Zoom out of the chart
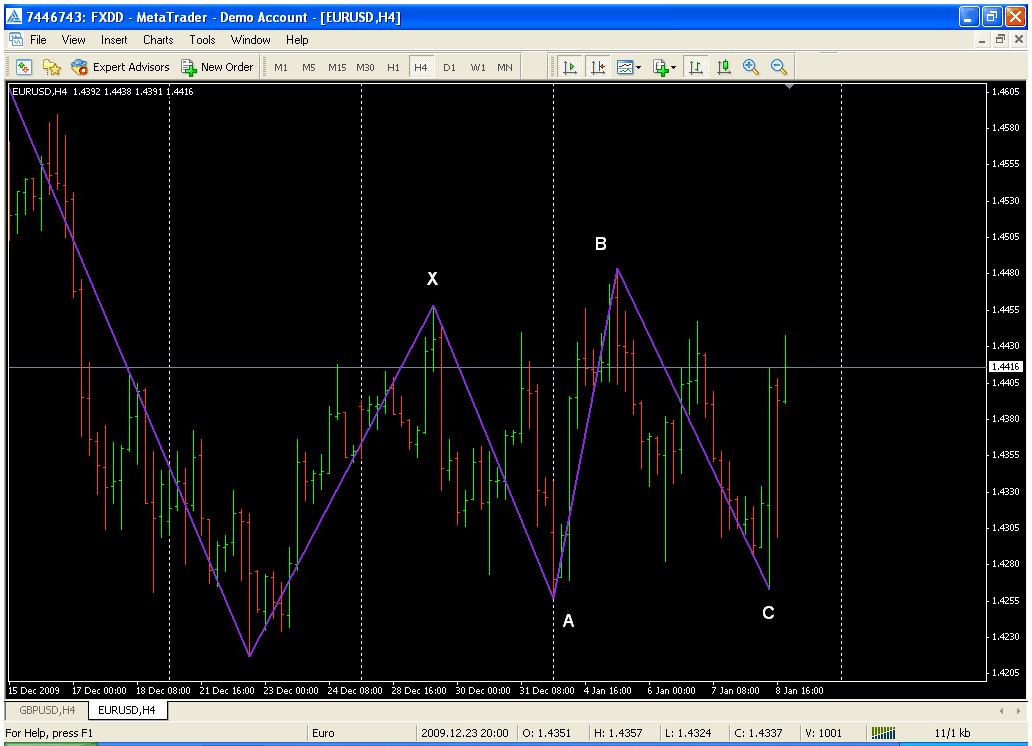This screenshot has height=746, width=1032. (x=779, y=67)
